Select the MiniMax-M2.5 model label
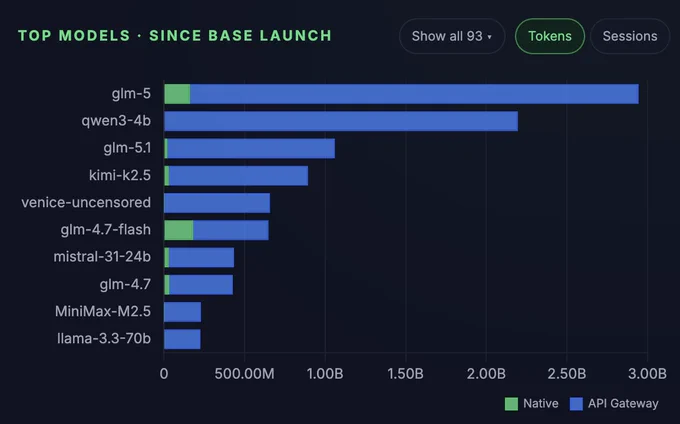680x424 pixels. (x=103, y=311)
